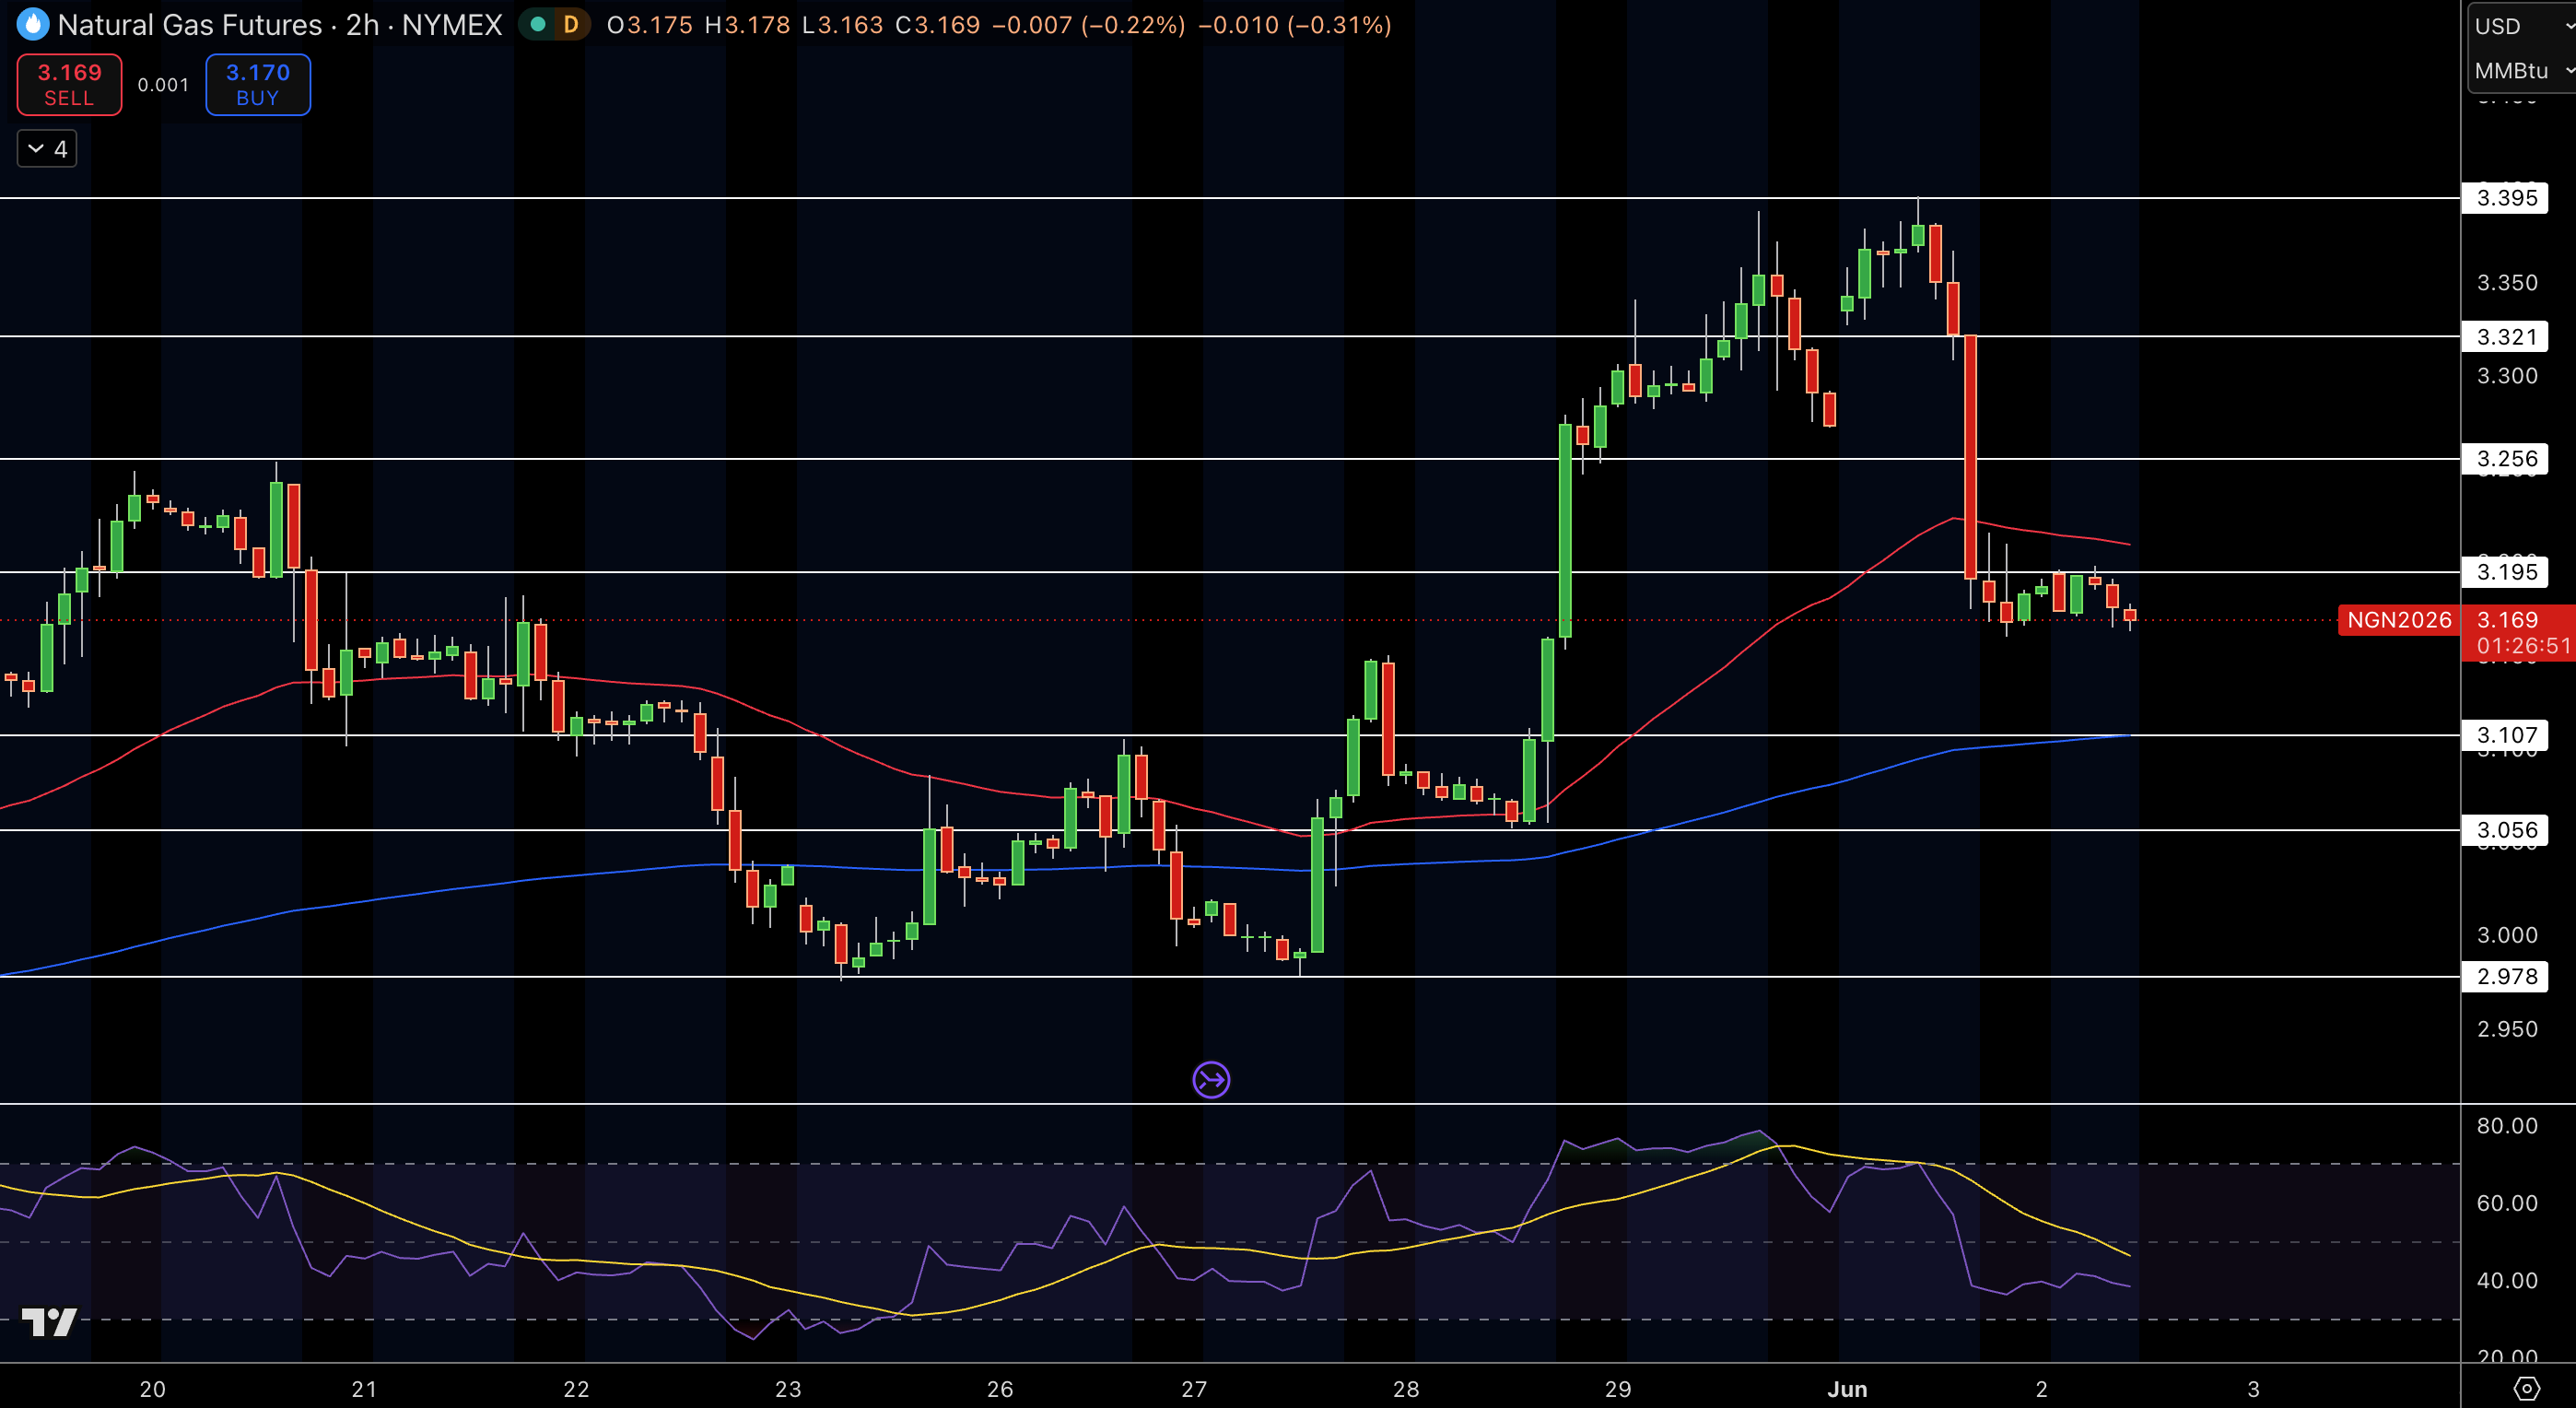The height and width of the screenshot is (1408, 2576).
Task: Select the 3.395 horizontal line price label
Action: 2506,198
